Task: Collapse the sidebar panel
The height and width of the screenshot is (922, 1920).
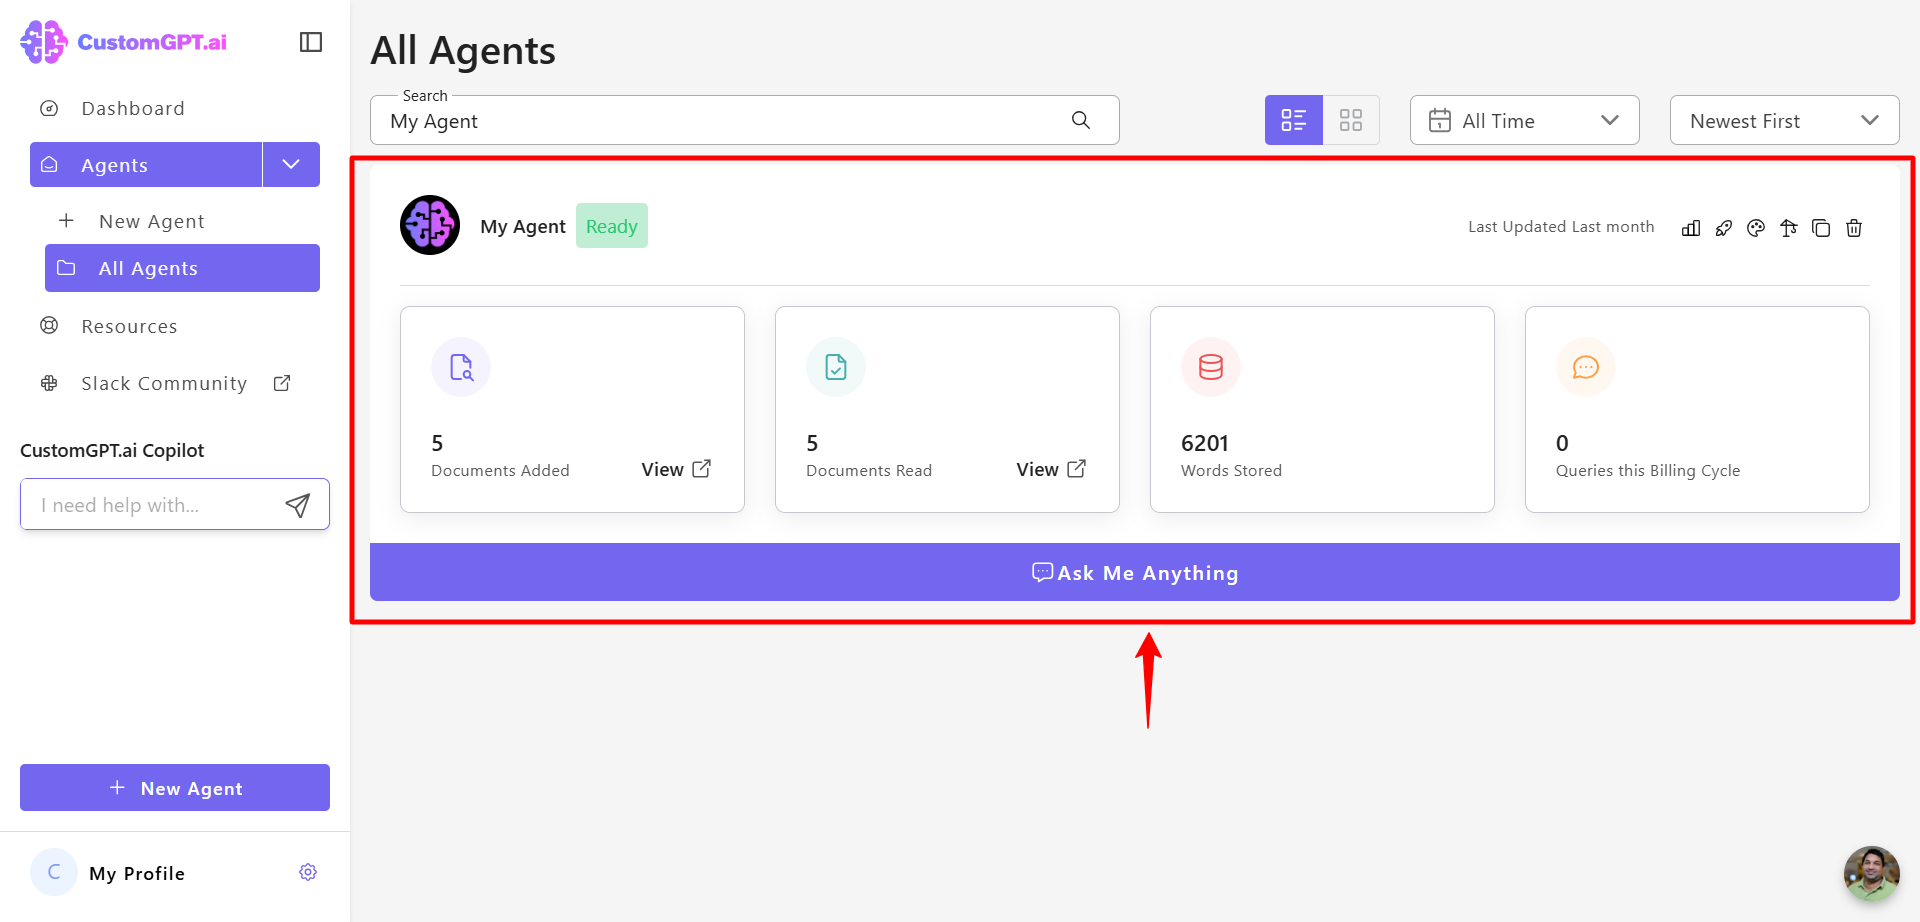Action: (311, 42)
